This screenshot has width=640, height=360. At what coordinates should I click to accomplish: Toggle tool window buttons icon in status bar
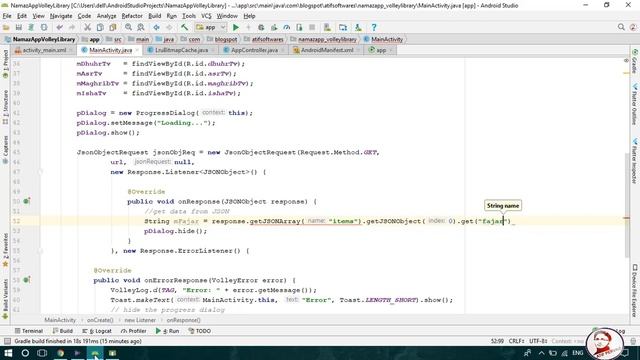(x=7, y=341)
